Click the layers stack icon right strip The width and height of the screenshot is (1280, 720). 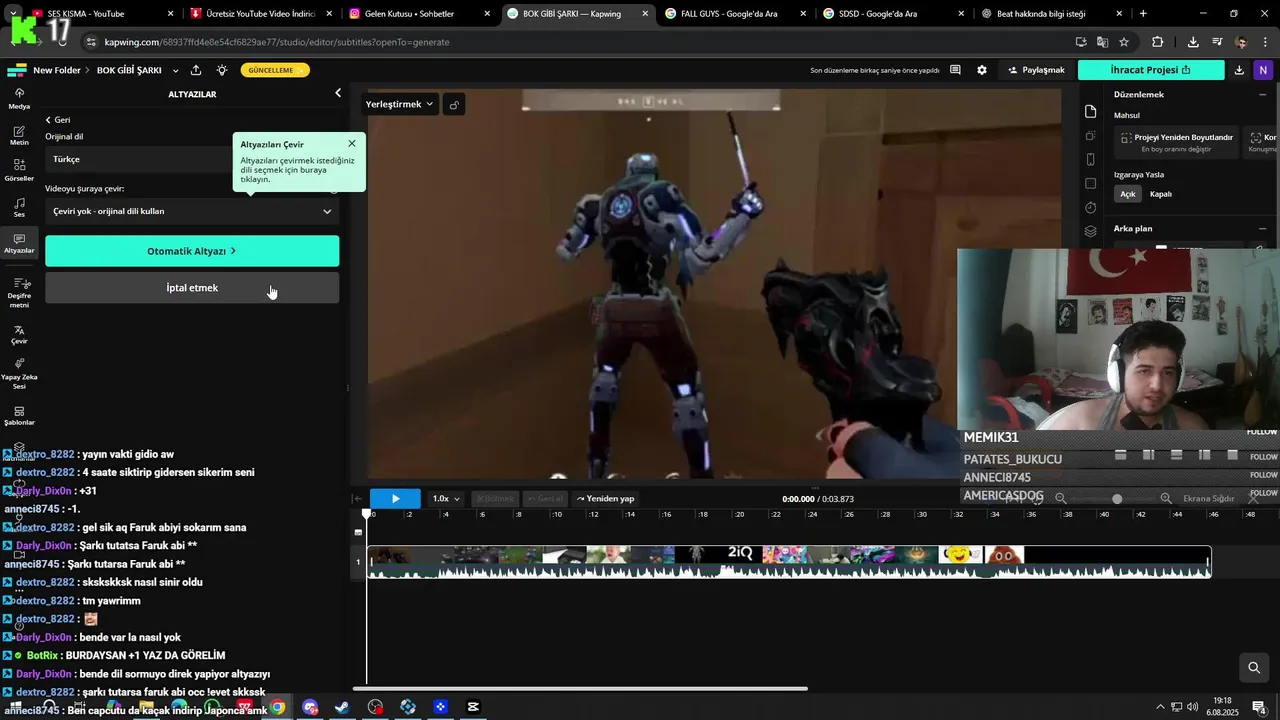tap(1091, 231)
